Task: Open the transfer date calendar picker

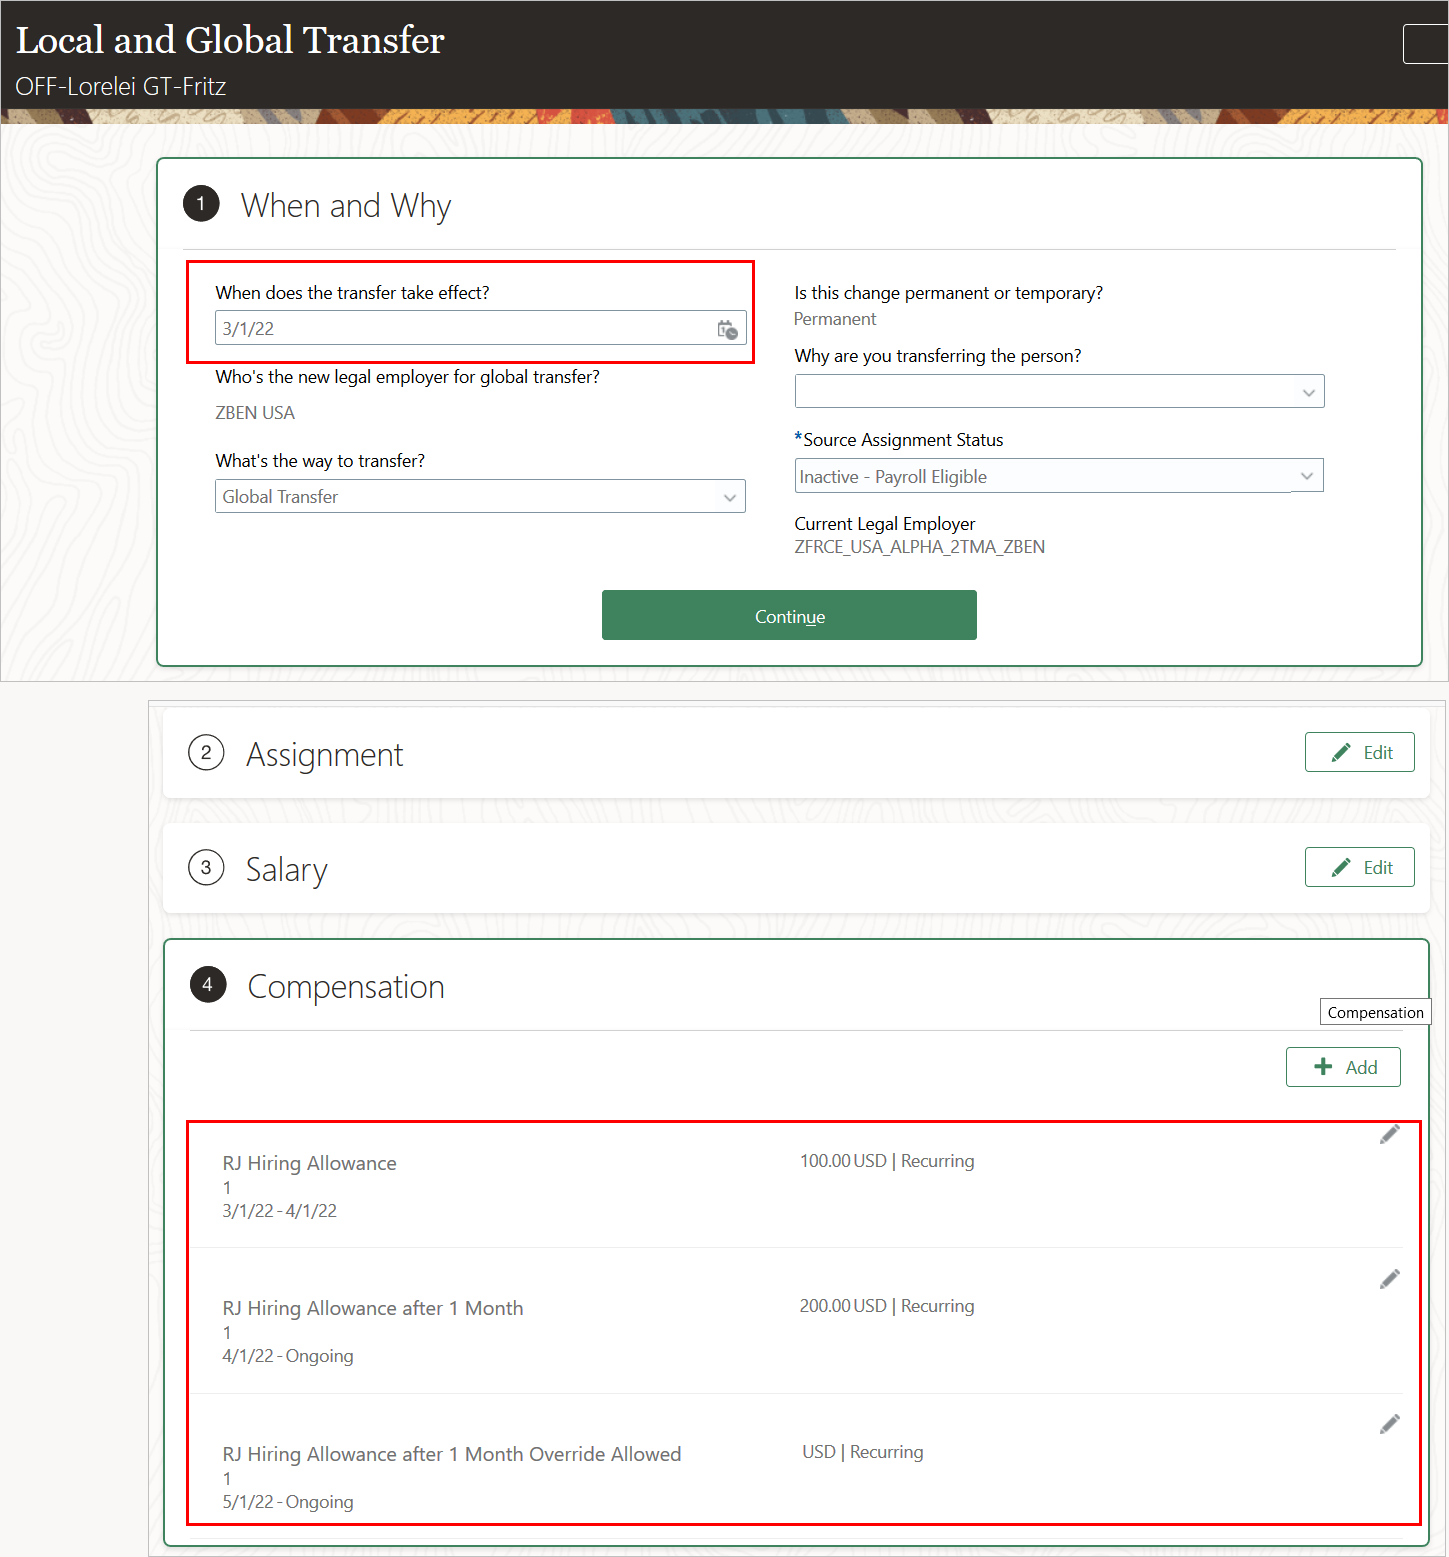Action: tap(727, 329)
